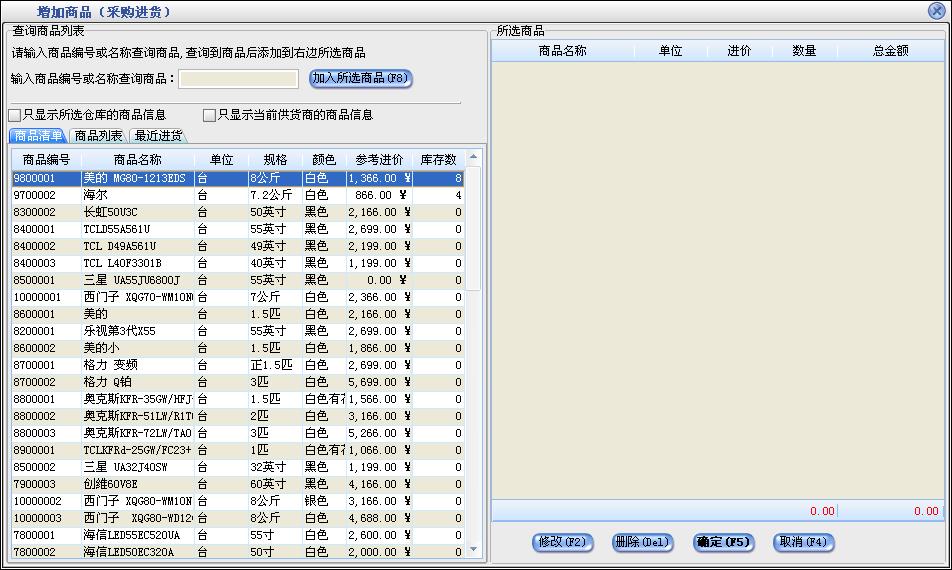Toggle 只显示当前供货商的商品信息 checkbox
Screen dimensions: 952x570
coord(210,116)
